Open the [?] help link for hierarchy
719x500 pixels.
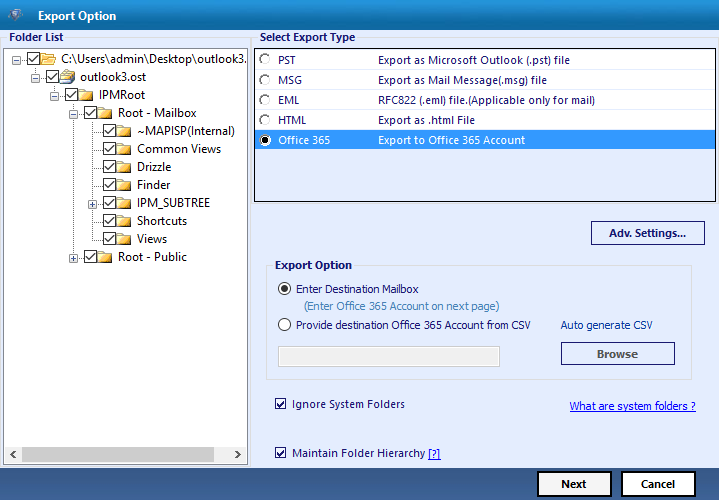click(434, 454)
